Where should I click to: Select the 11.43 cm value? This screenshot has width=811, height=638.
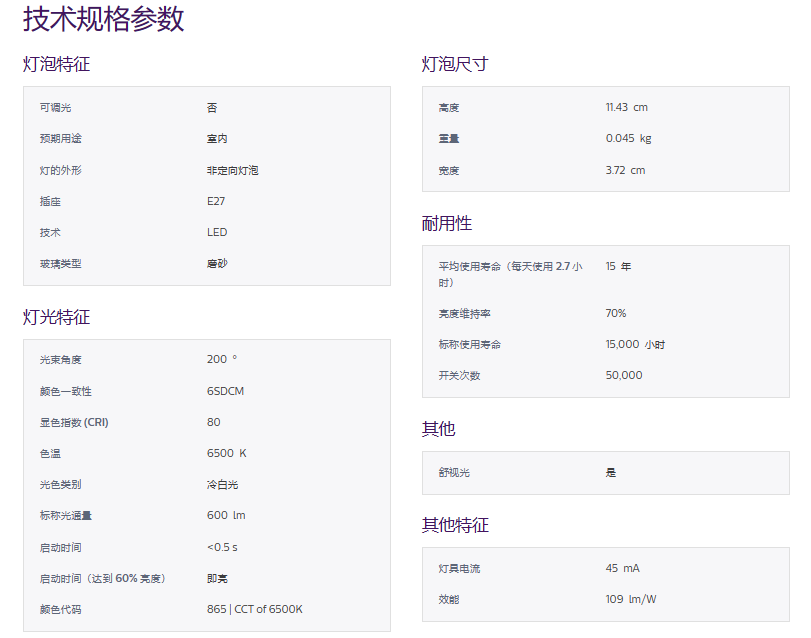tap(626, 107)
